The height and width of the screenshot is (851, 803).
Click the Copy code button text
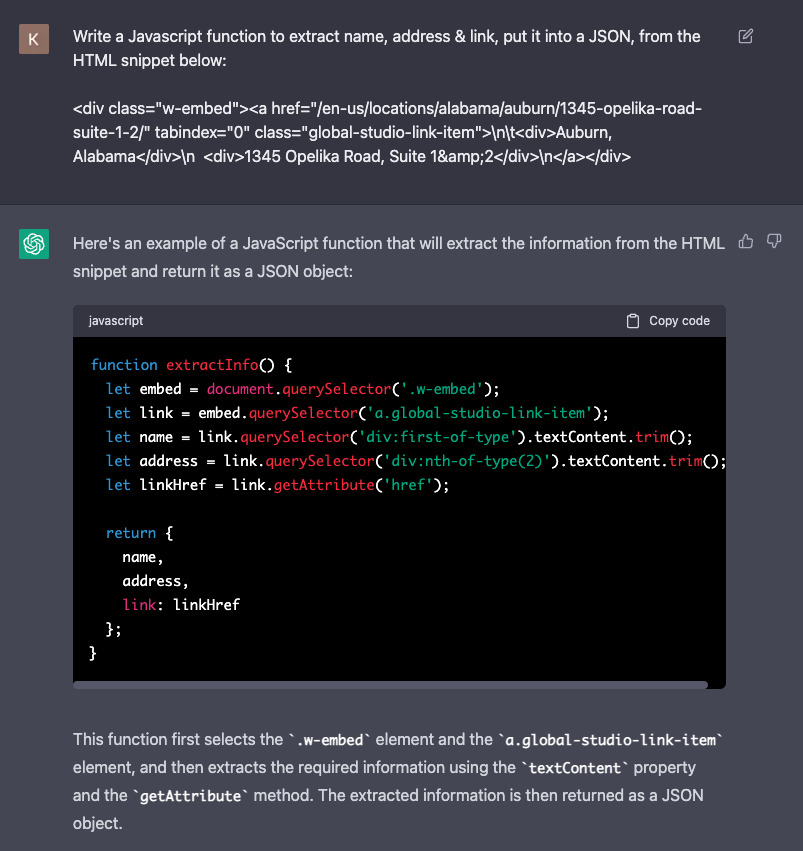coord(679,321)
